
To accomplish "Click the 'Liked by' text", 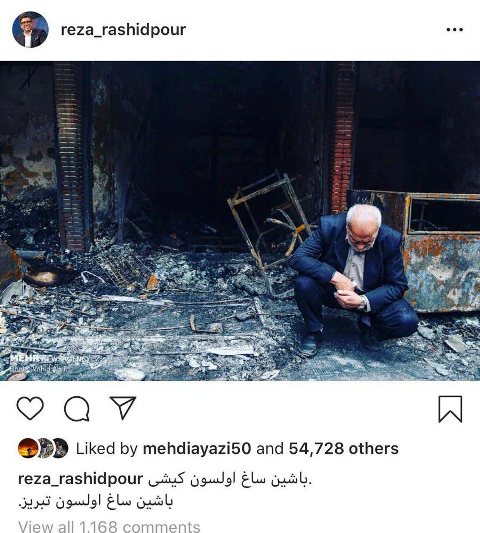I will coord(106,449).
